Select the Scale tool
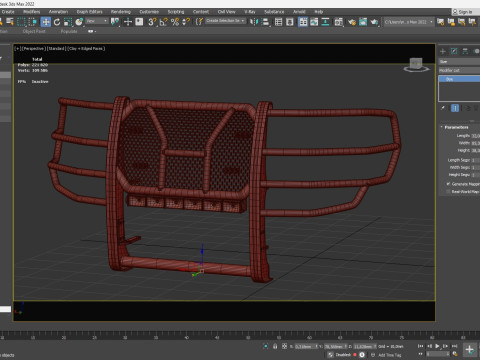Screen dimensions: 480x360 68,22
